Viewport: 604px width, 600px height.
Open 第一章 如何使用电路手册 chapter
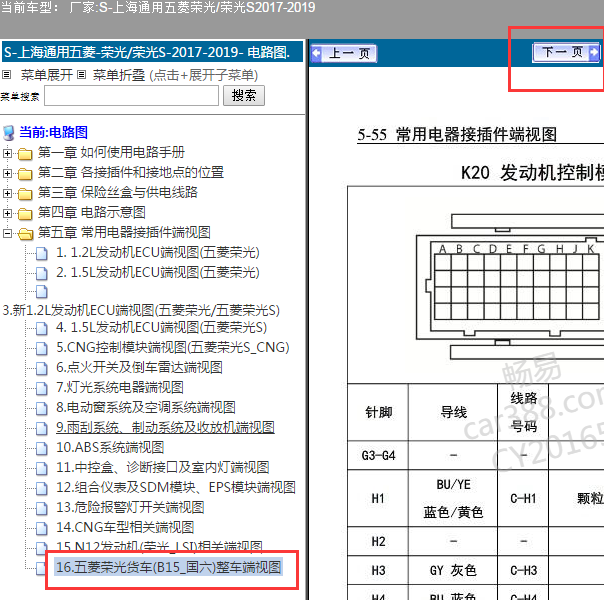tap(111, 153)
